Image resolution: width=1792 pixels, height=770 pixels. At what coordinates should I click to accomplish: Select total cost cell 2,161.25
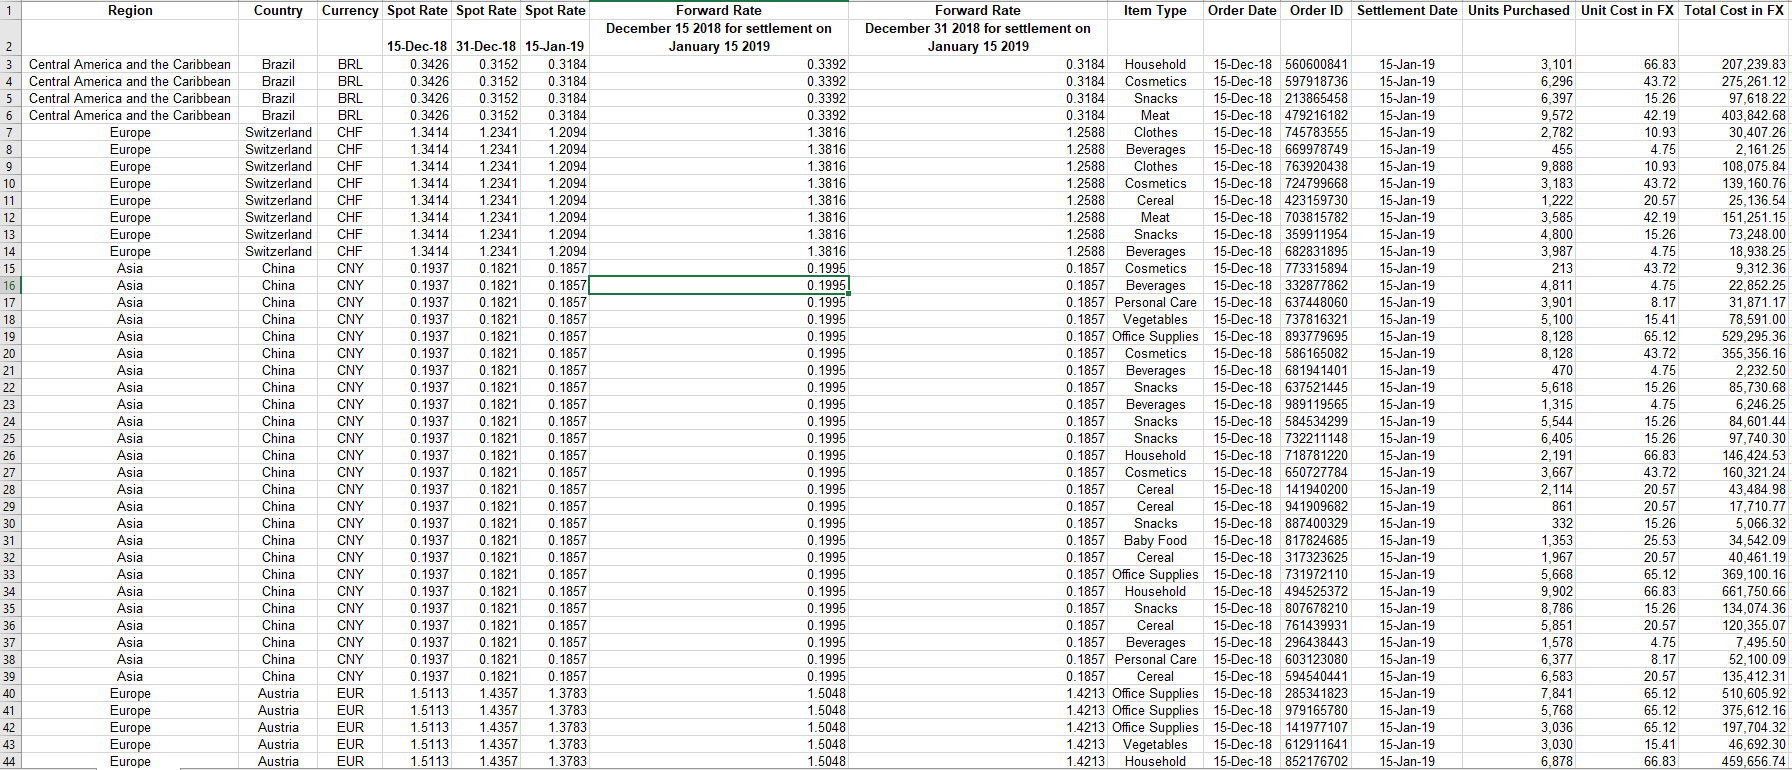tap(1734, 150)
